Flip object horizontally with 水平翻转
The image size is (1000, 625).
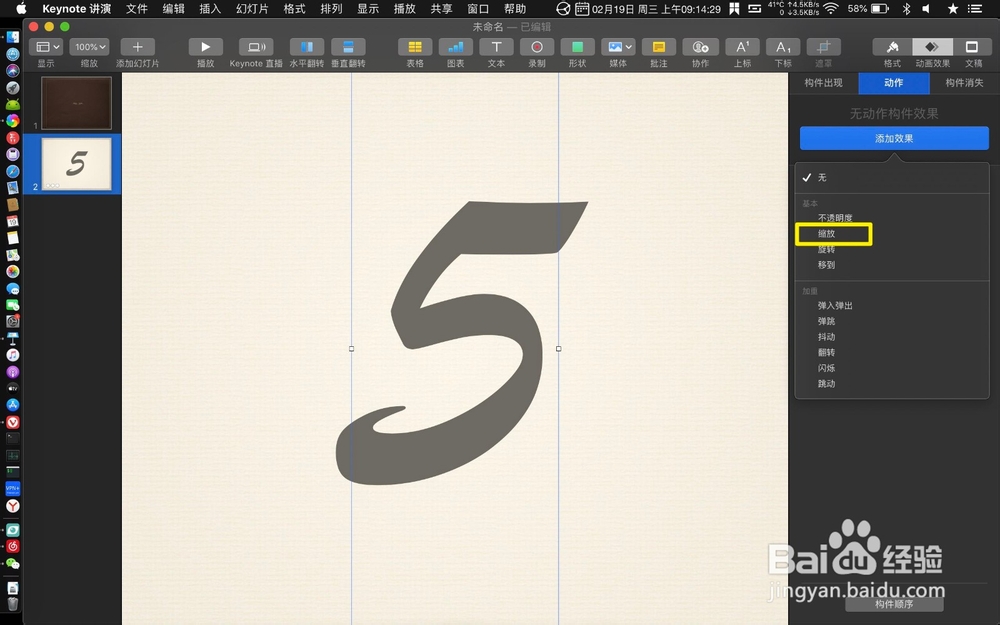307,47
